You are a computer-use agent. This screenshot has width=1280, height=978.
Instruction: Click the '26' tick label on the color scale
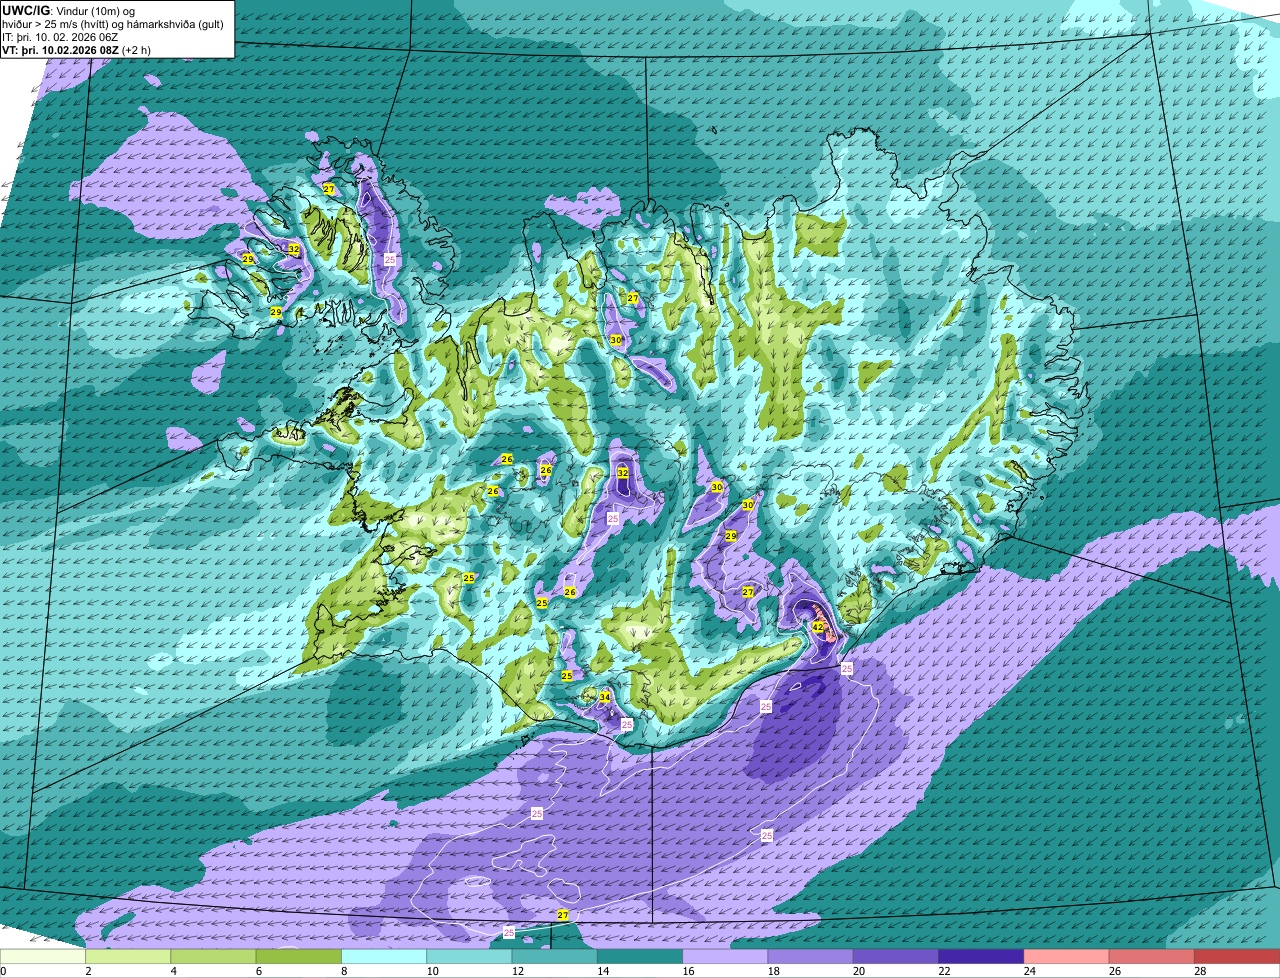tap(1114, 971)
